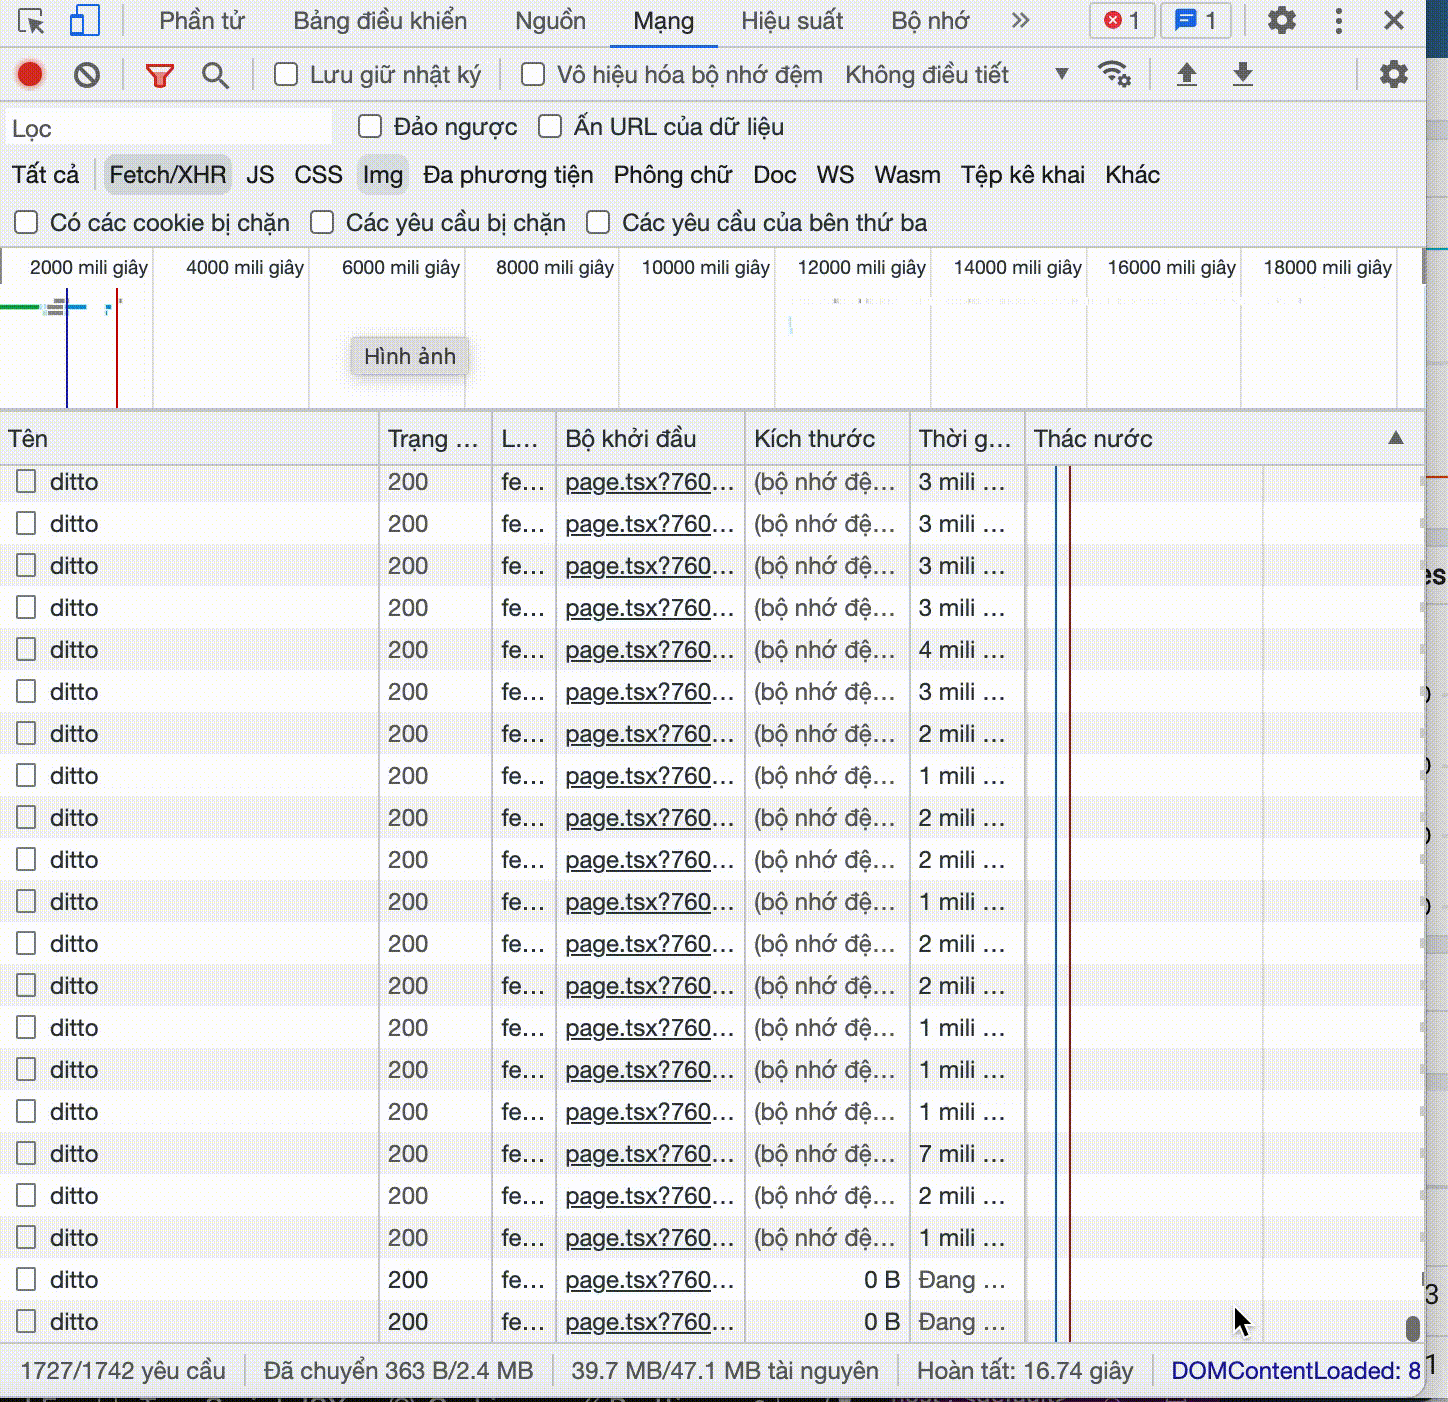Filter by Tệp kê khai

tap(1023, 175)
